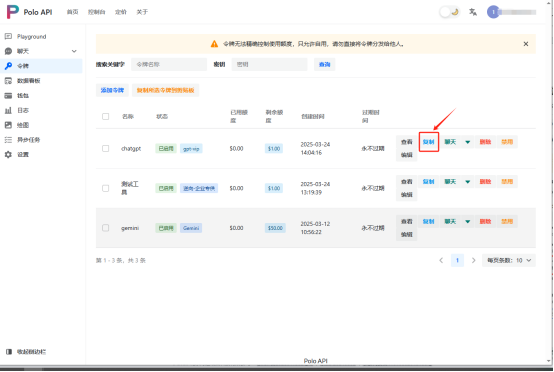Open the chat dropdown arrow in the chatgpt row
This screenshot has width=554, height=372.
pos(467,142)
